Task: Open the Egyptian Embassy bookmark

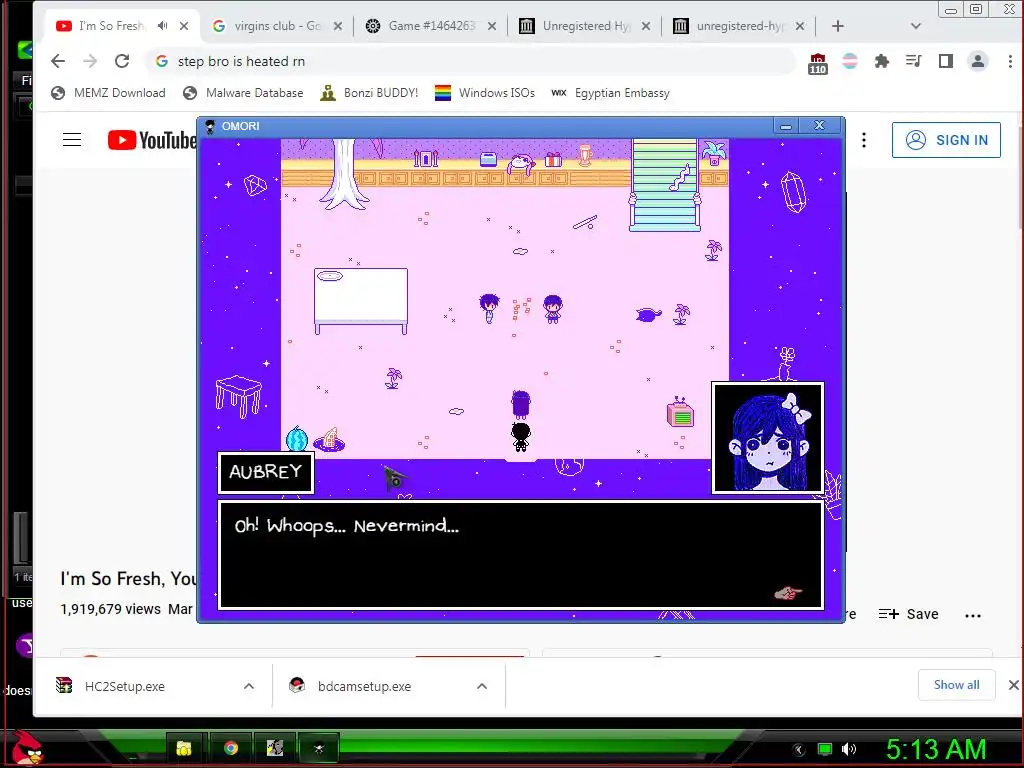Action: pyautogui.click(x=611, y=93)
